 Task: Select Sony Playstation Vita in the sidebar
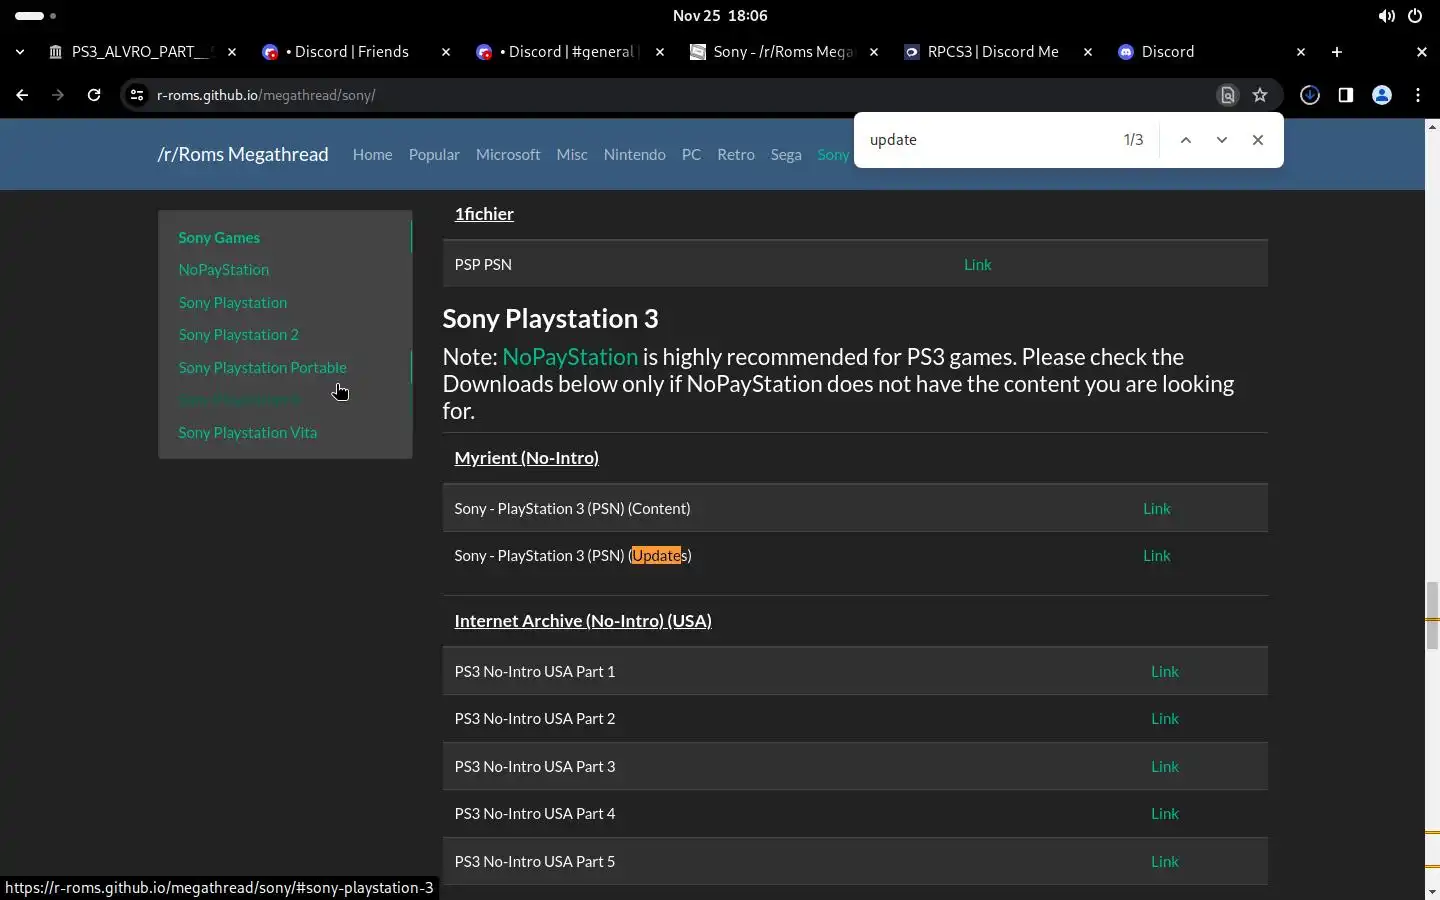tap(248, 432)
